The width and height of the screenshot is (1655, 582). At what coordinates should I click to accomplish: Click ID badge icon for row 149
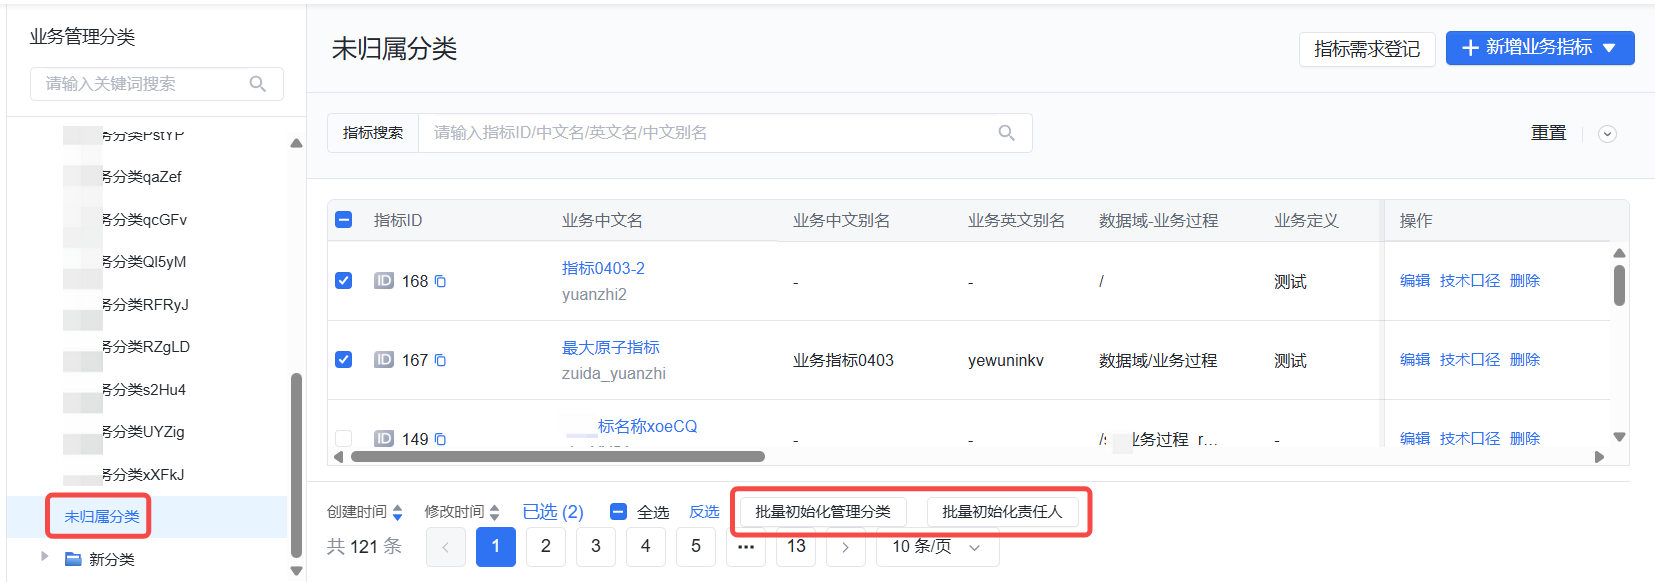[x=384, y=439]
